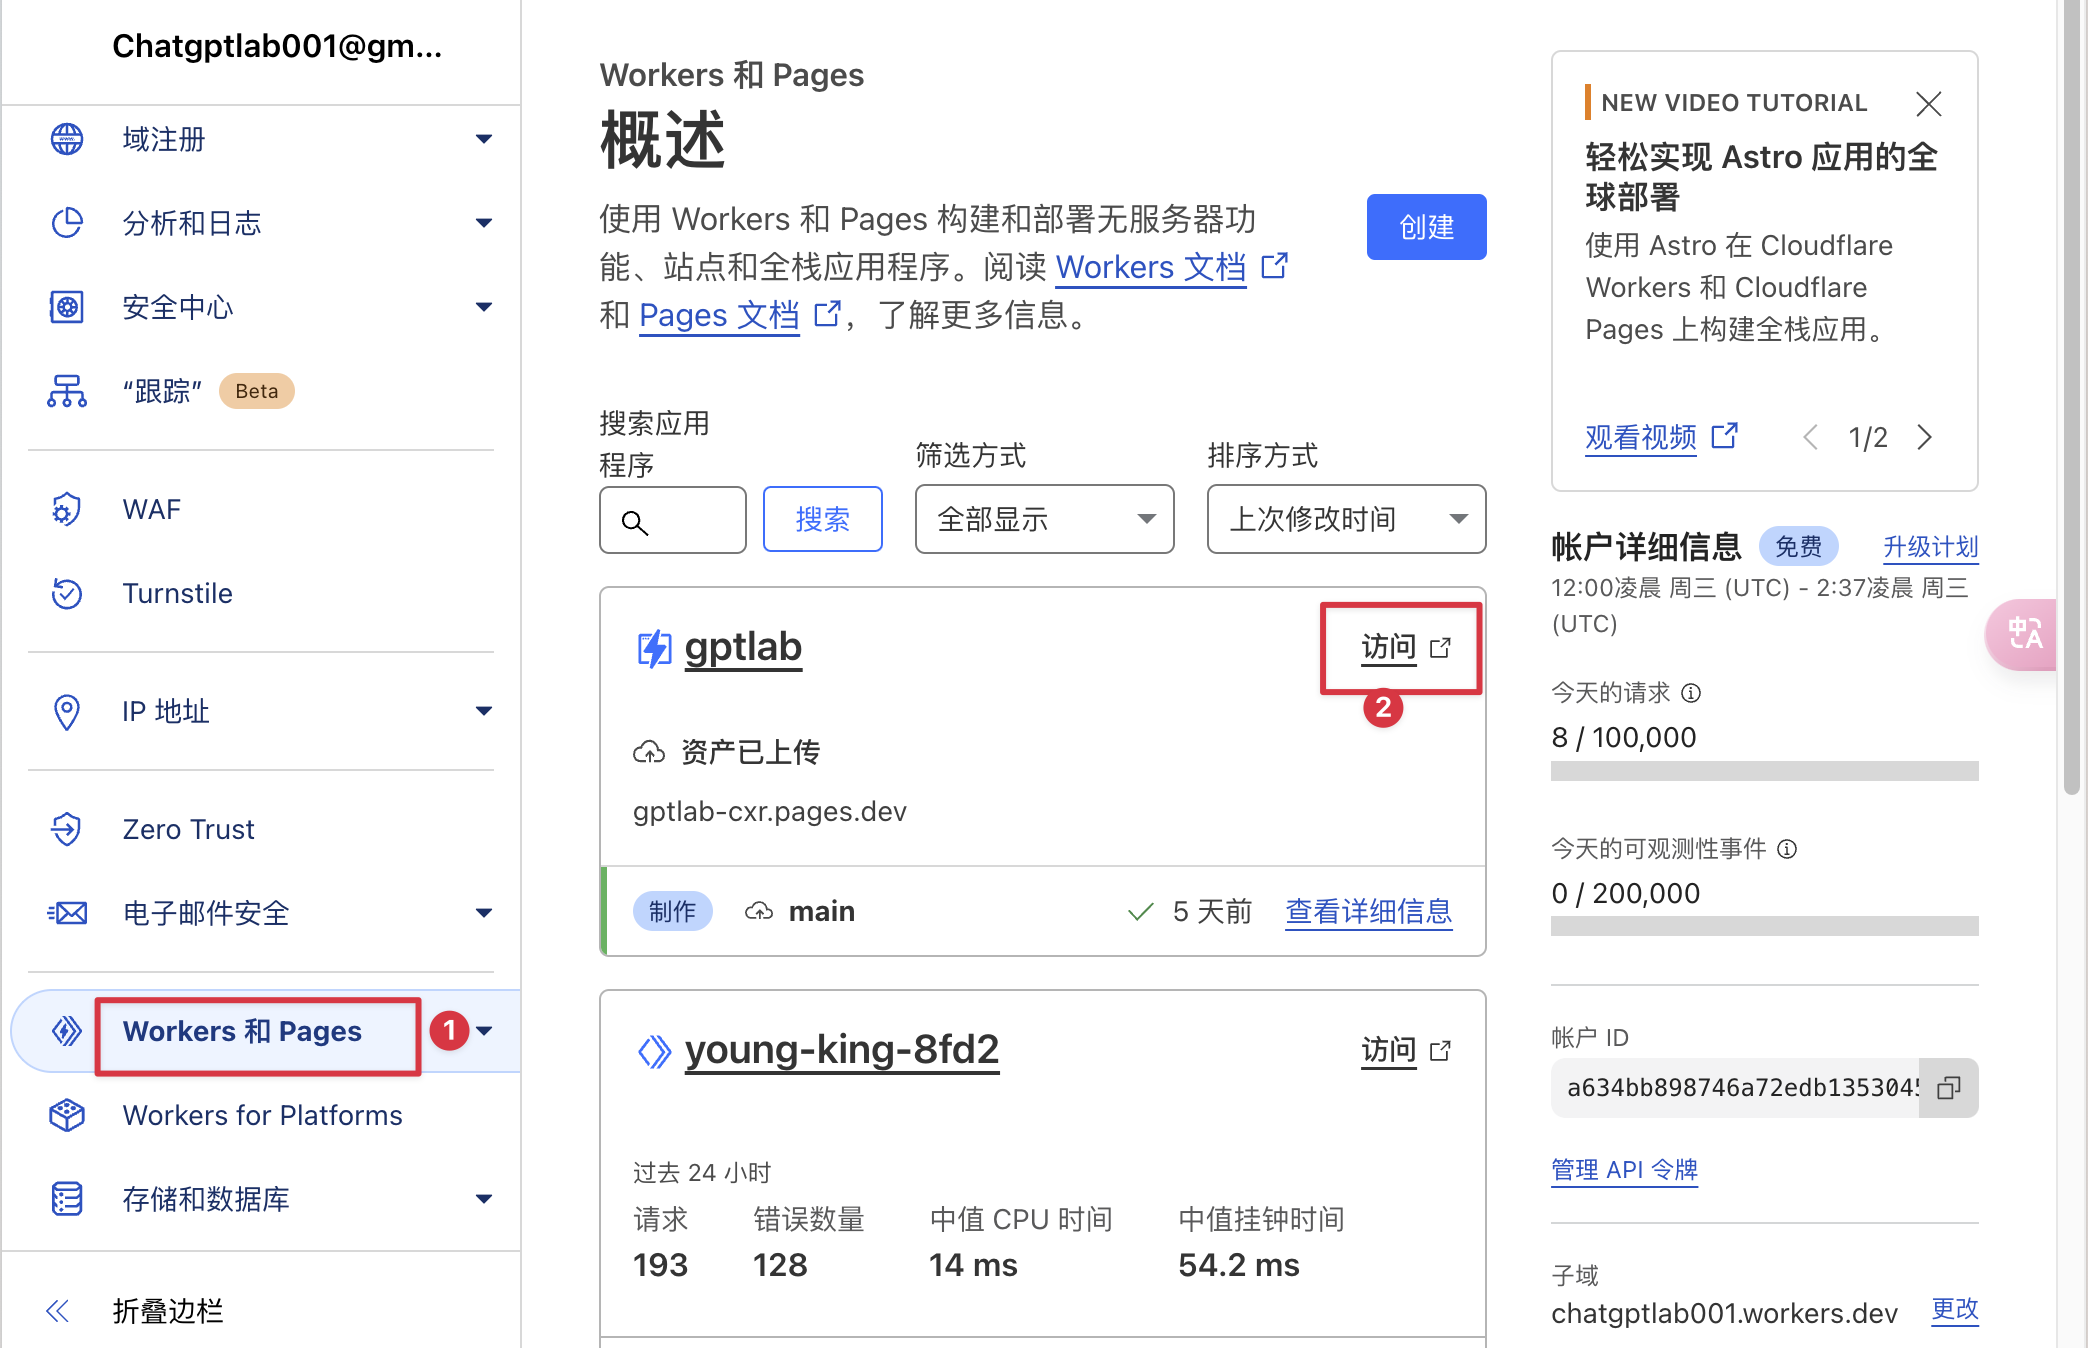The height and width of the screenshot is (1348, 2088).
Task: Copy the account ID with copy icon
Action: [x=1949, y=1088]
